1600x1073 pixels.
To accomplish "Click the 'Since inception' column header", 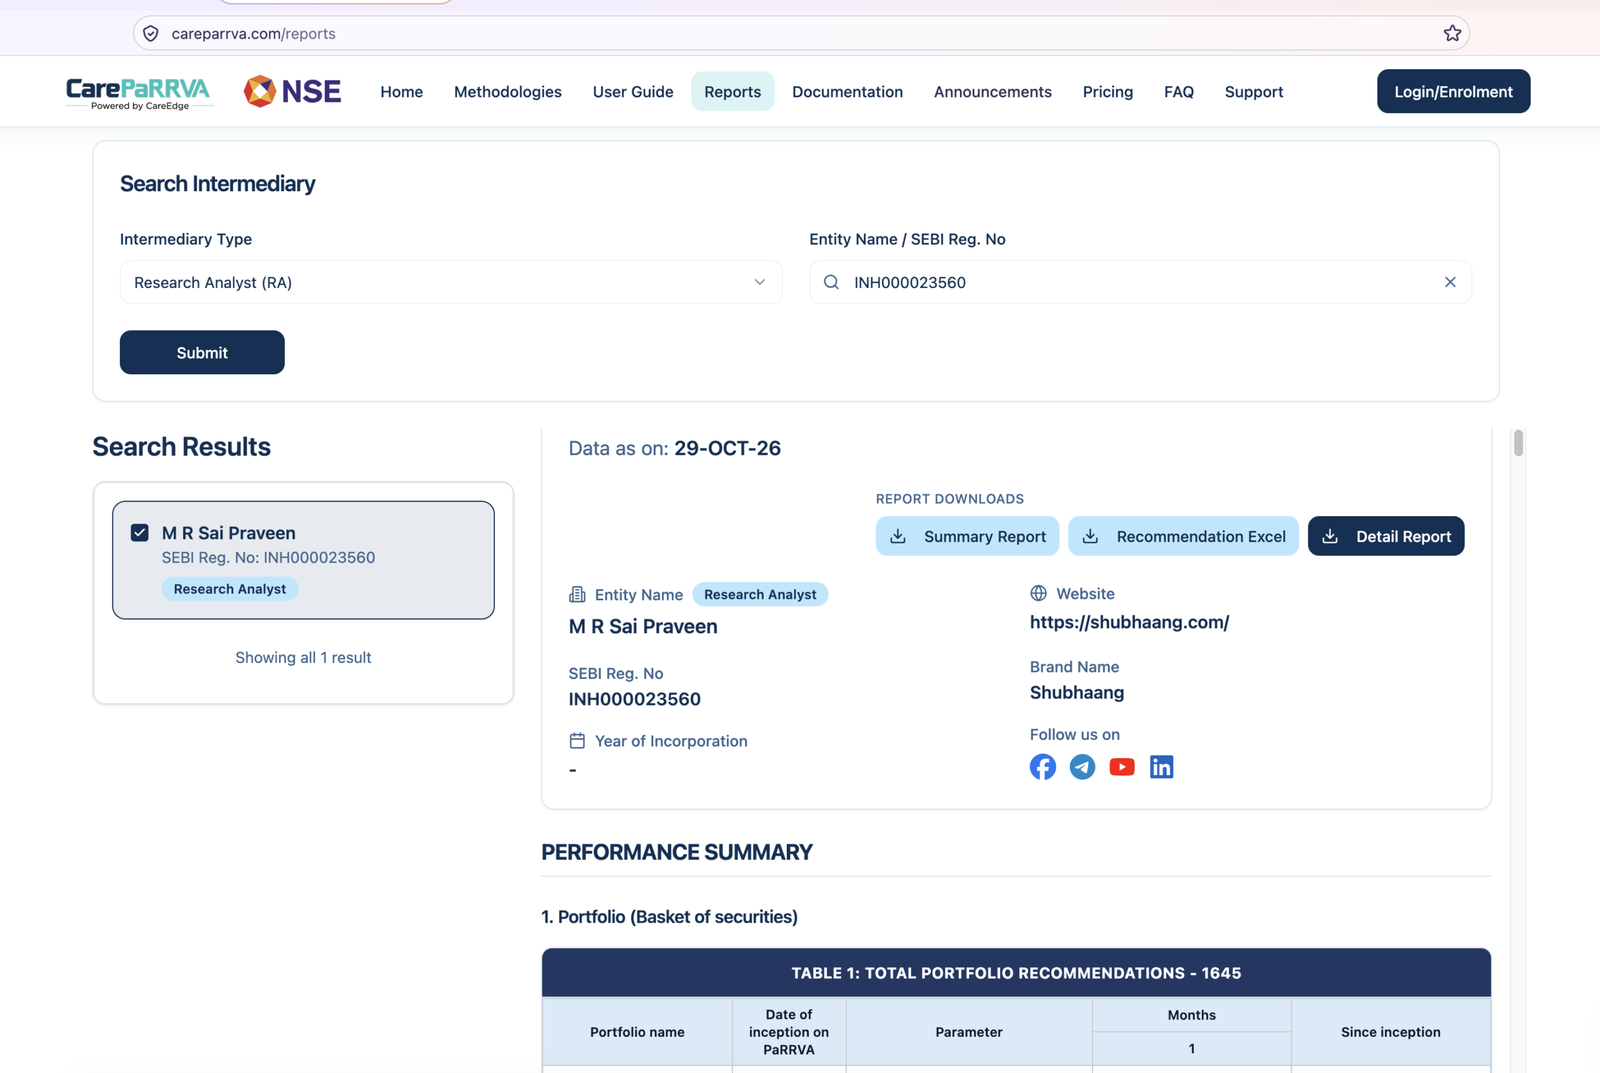I will 1390,1032.
